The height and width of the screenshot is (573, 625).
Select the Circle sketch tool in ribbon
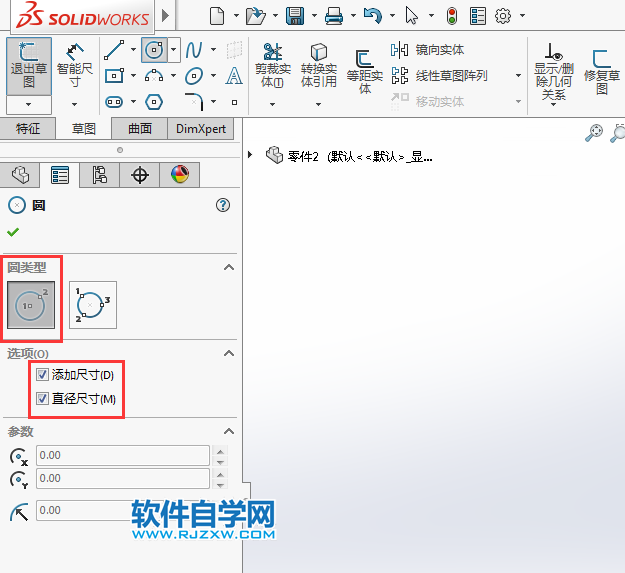pos(154,50)
